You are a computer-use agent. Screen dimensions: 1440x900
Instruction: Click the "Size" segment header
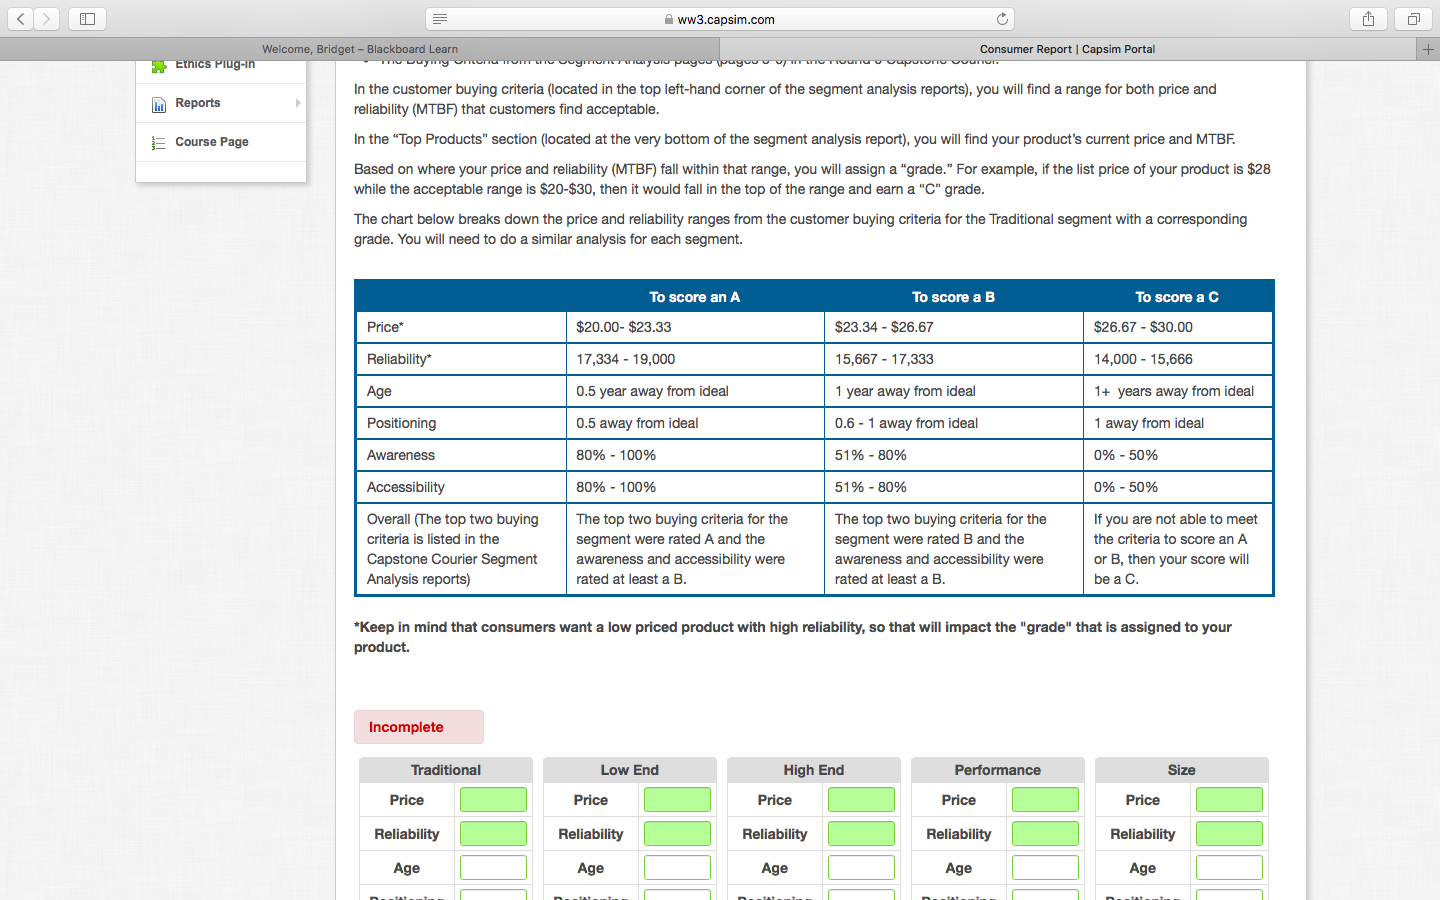pyautogui.click(x=1182, y=770)
